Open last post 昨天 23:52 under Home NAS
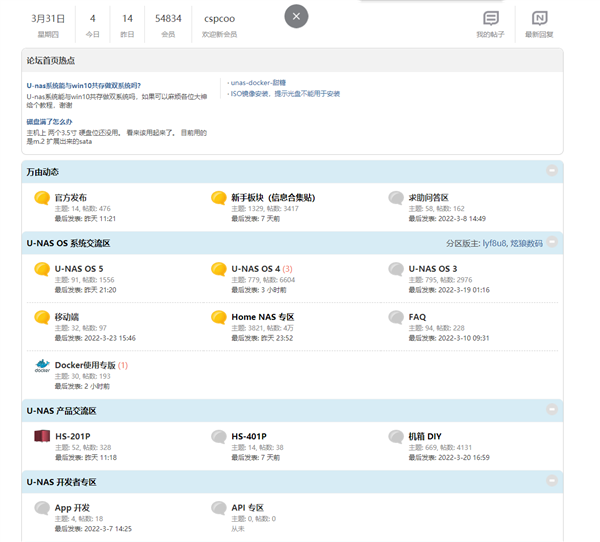The height and width of the screenshot is (542, 600). [277, 338]
